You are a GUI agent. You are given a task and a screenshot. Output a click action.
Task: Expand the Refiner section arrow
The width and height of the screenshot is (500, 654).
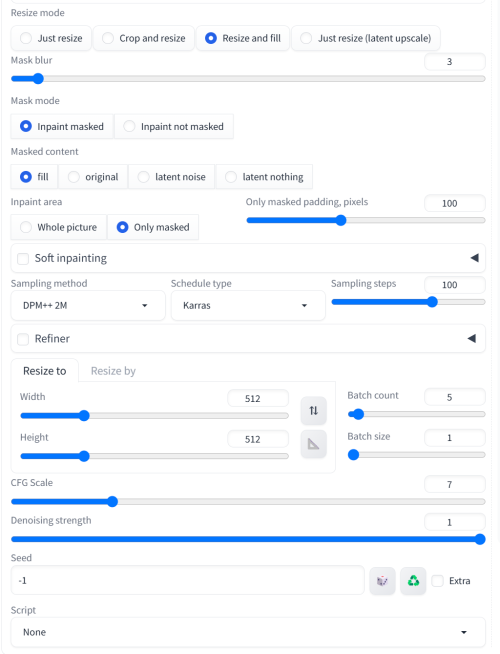472,338
